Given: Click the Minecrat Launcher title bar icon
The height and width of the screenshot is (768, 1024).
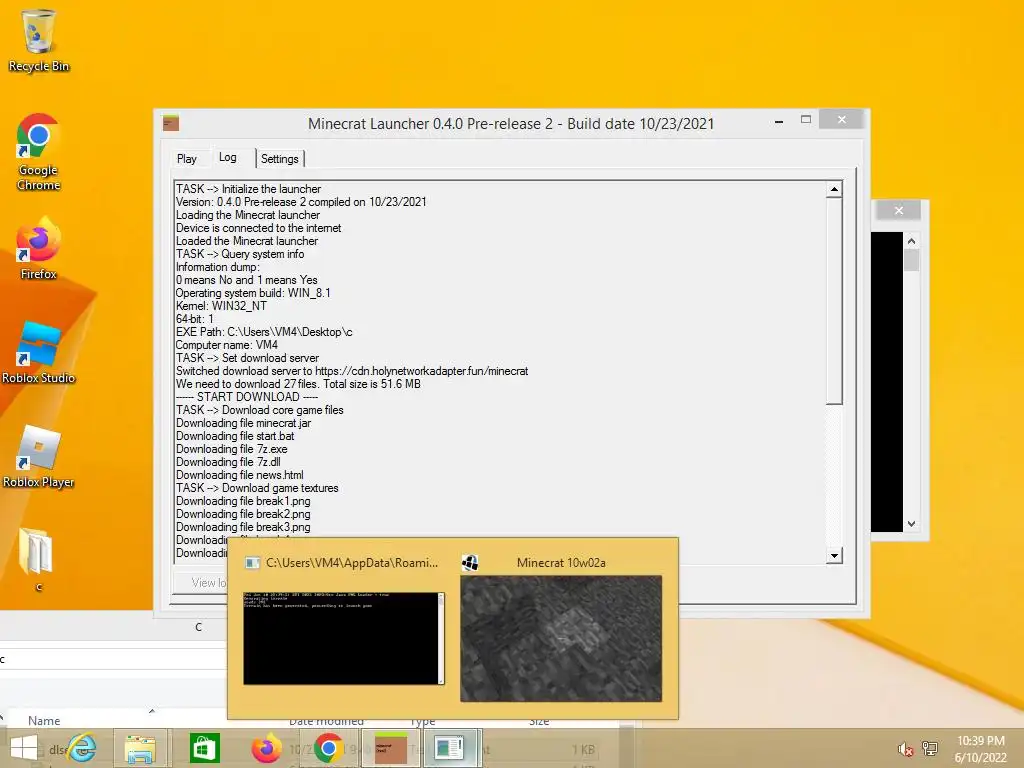Looking at the screenshot, I should (171, 123).
